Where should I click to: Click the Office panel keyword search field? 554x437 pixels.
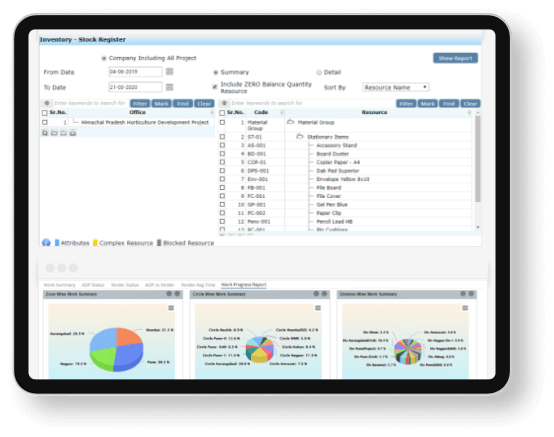coord(90,103)
